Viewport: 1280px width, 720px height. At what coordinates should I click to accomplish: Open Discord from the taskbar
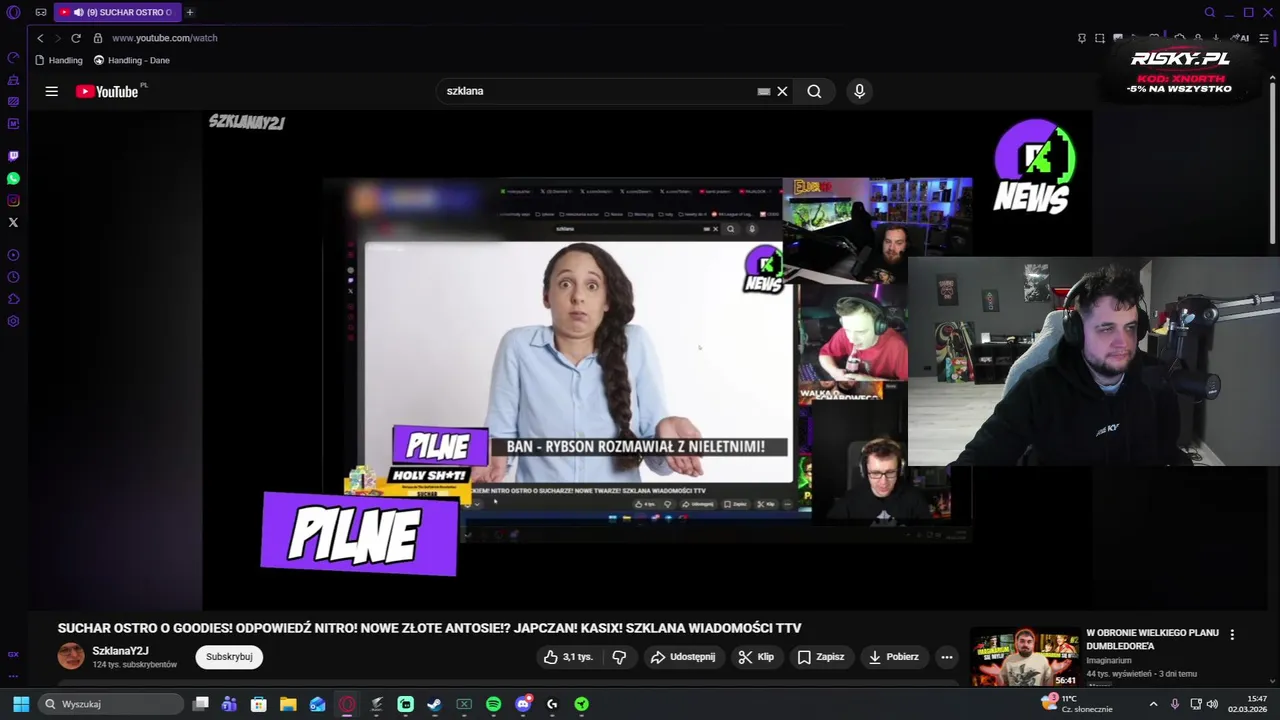(x=523, y=704)
